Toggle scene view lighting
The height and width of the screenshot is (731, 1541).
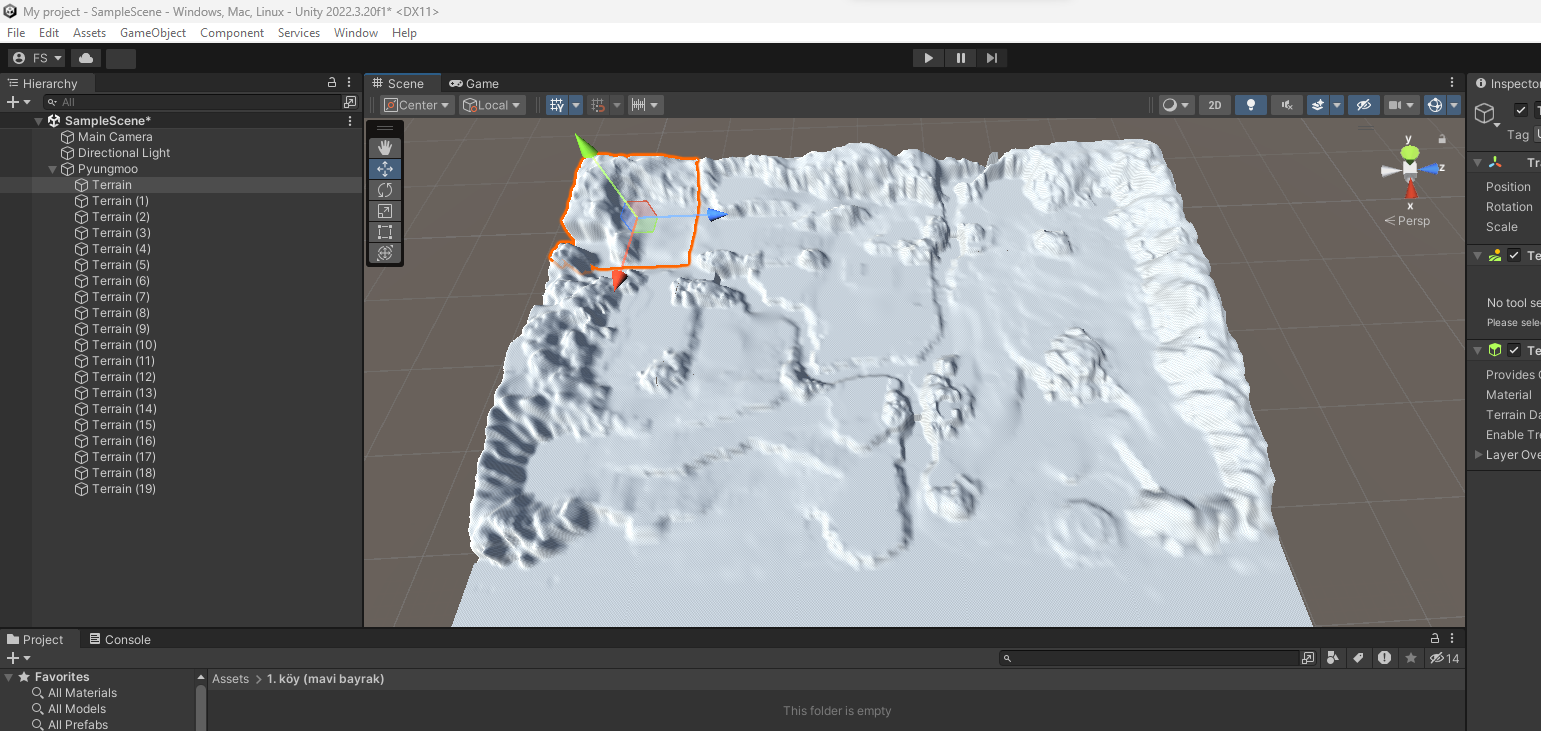click(1251, 105)
